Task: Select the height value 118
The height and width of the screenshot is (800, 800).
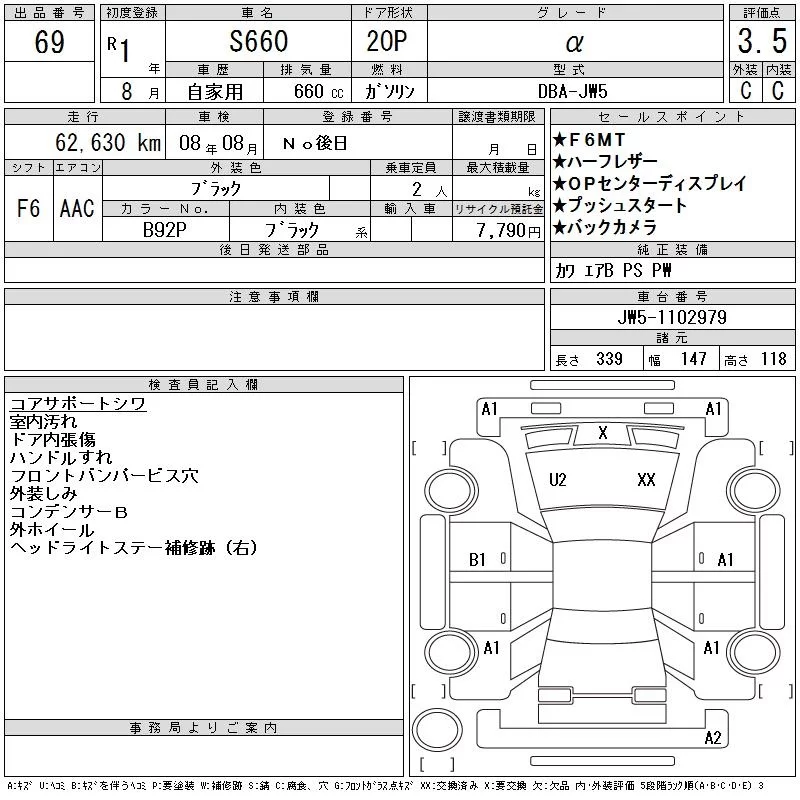Action: coord(773,359)
